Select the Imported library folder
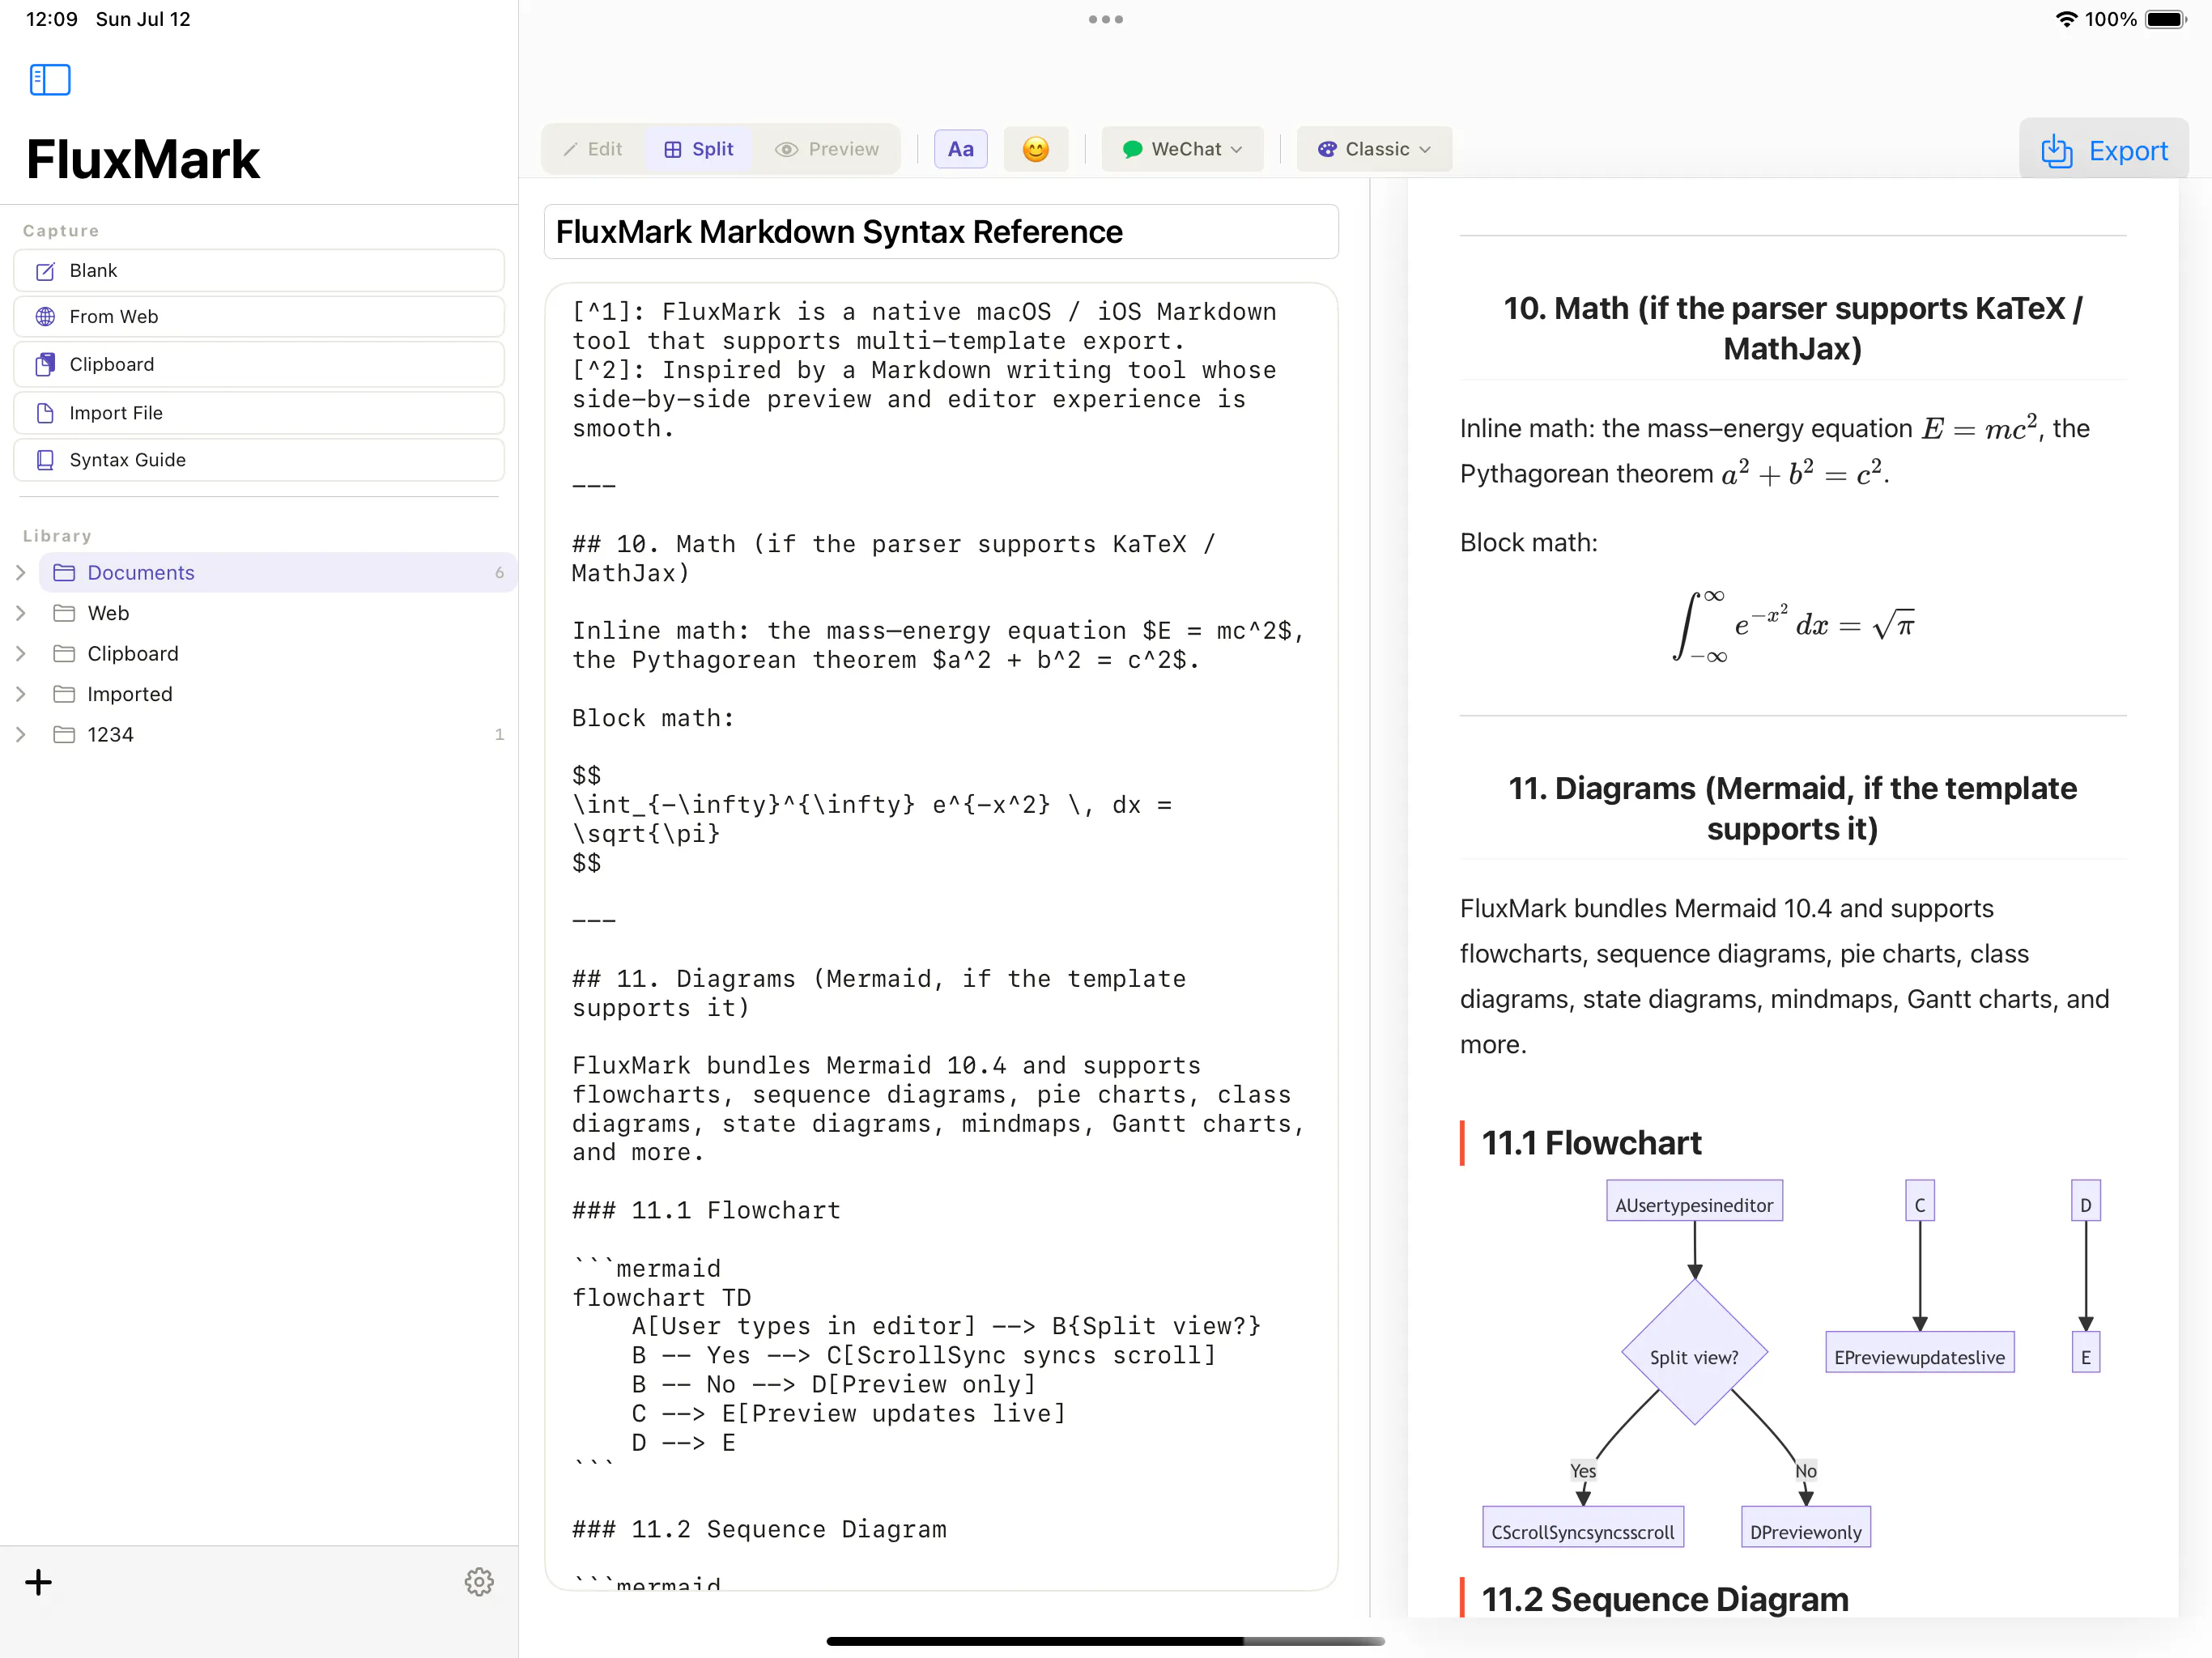Viewport: 2212px width, 1658px height. coord(278,694)
